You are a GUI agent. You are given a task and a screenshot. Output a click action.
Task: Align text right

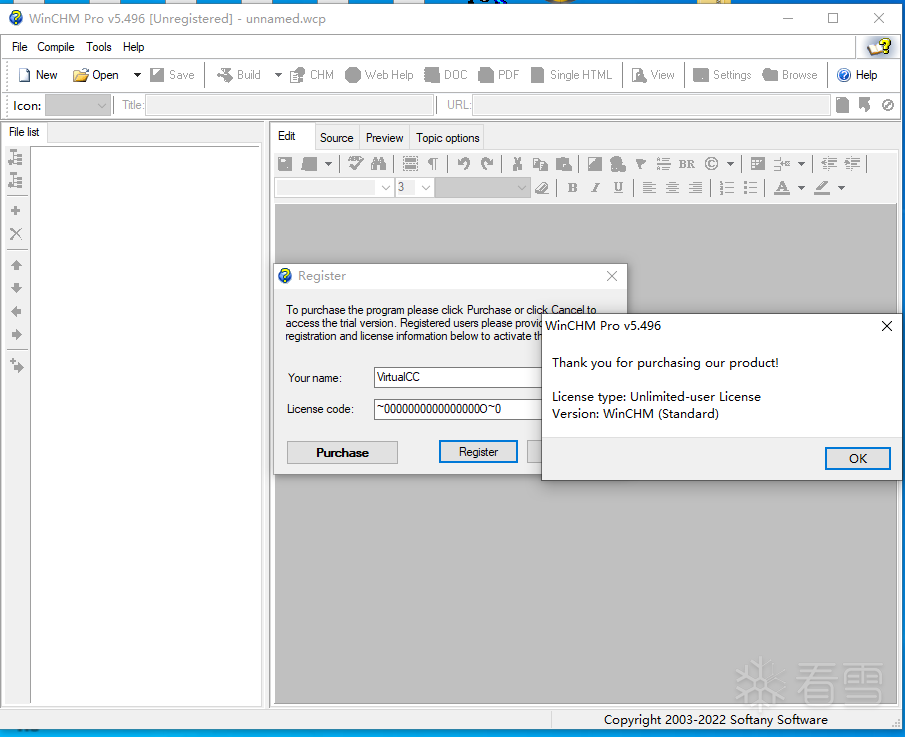pos(695,188)
